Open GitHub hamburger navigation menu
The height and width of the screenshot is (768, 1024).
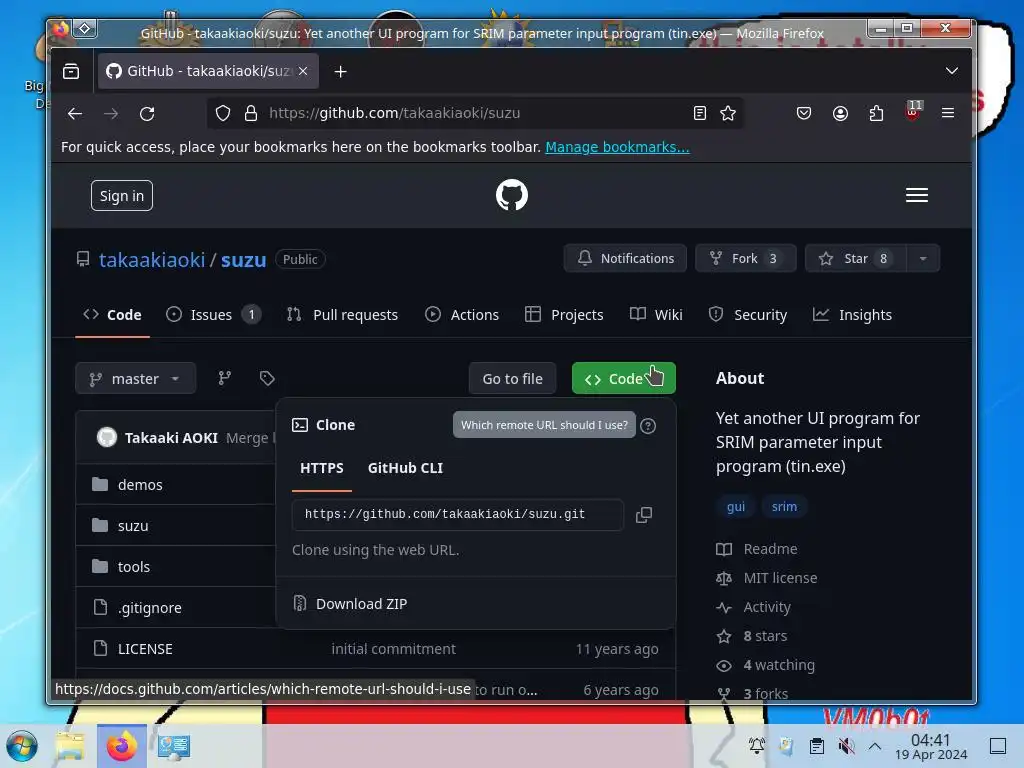click(917, 195)
